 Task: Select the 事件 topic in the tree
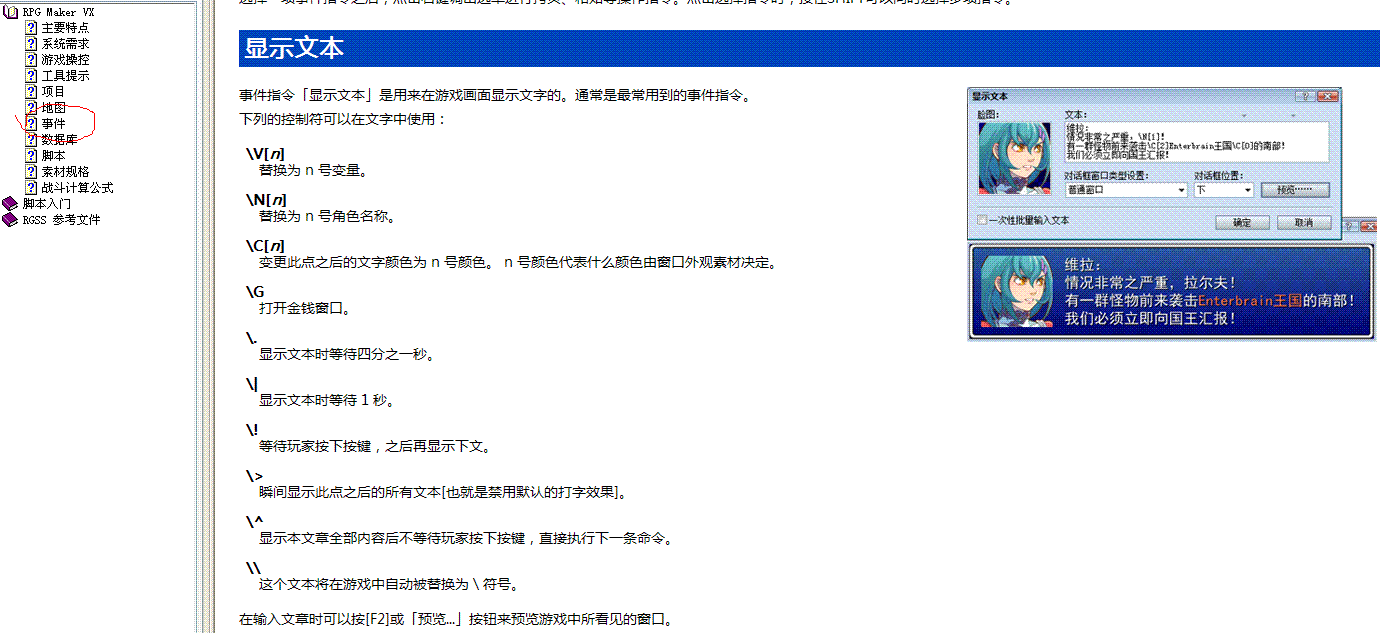tap(53, 124)
